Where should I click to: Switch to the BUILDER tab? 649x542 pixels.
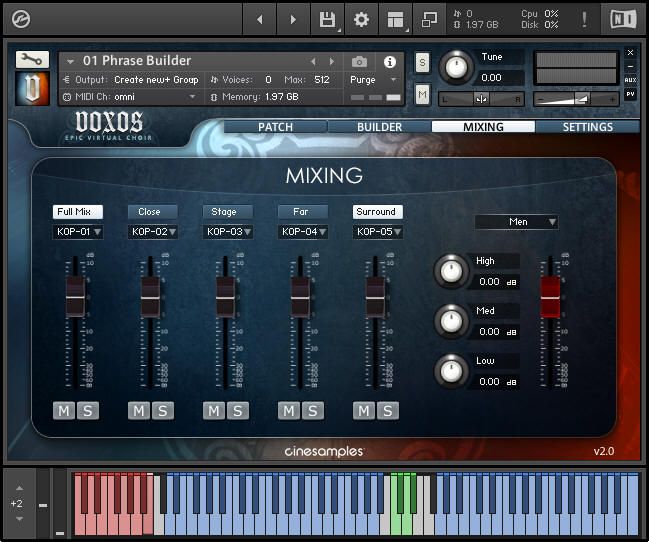coord(380,127)
